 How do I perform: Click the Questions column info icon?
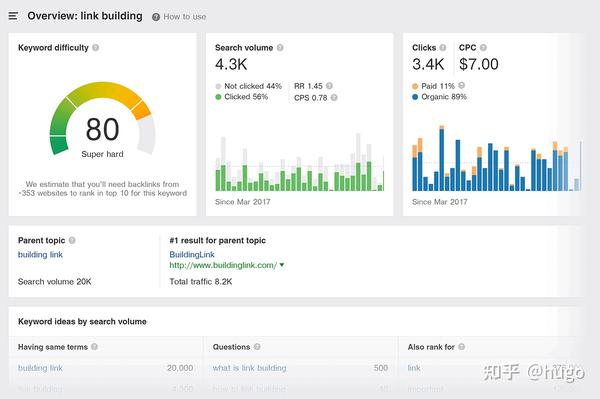click(x=257, y=347)
